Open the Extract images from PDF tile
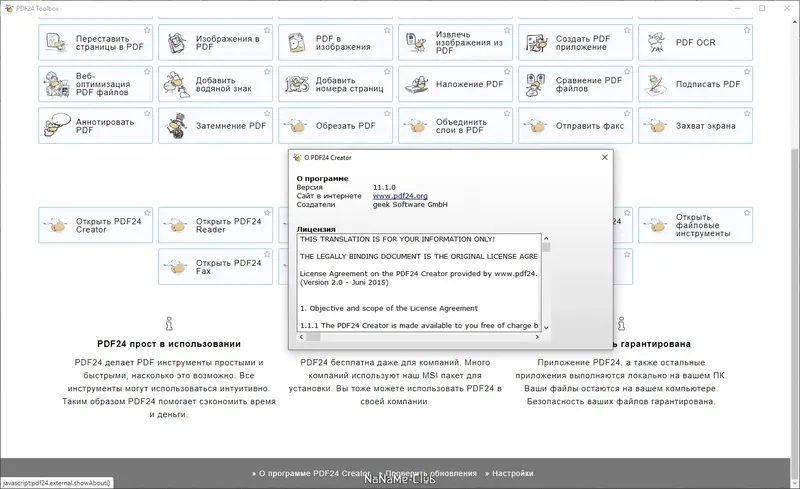Image resolution: width=800 pixels, height=489 pixels. click(455, 42)
